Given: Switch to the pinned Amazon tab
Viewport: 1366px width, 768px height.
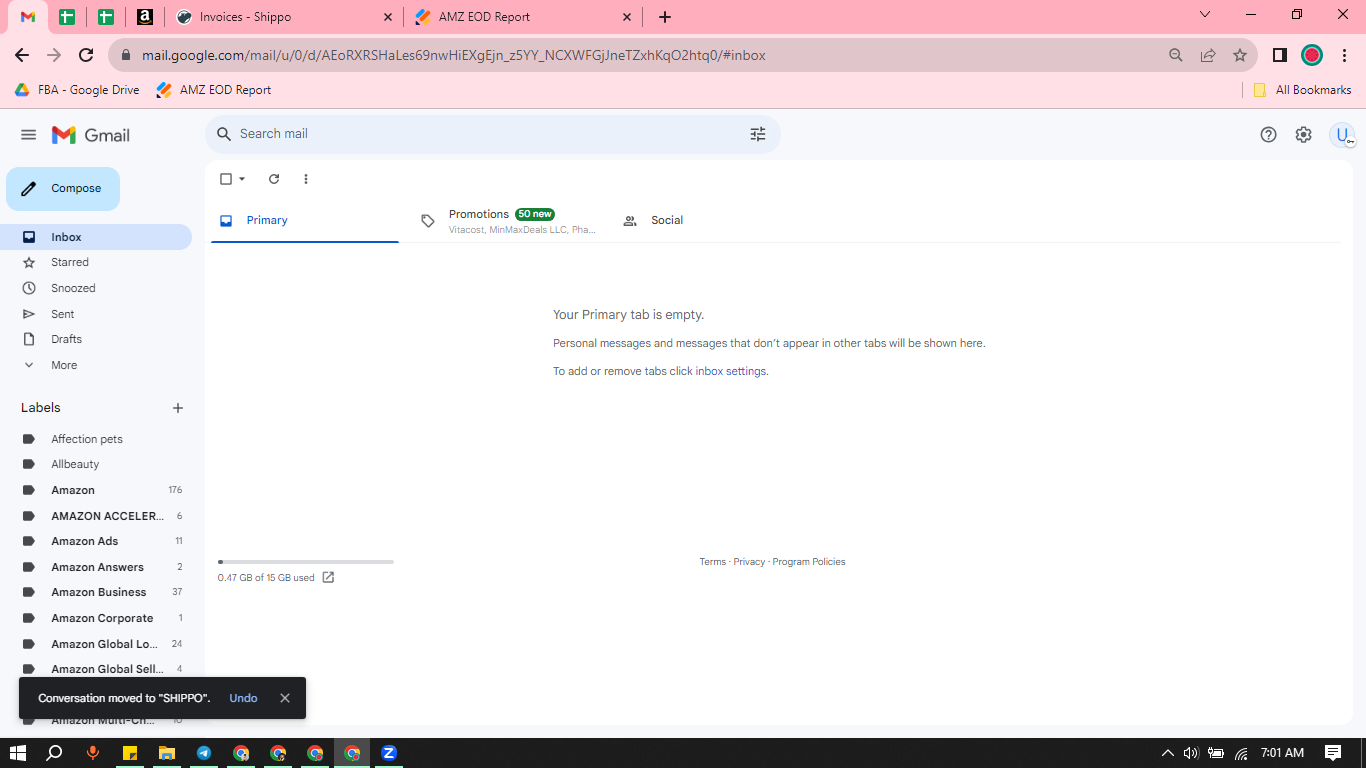Looking at the screenshot, I should (x=145, y=17).
